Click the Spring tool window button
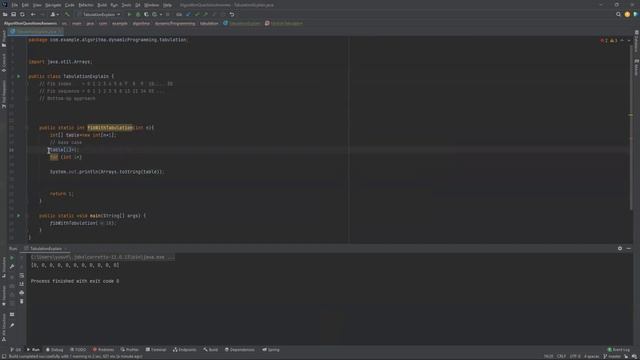Screen dimensions: 640x360 [271, 350]
